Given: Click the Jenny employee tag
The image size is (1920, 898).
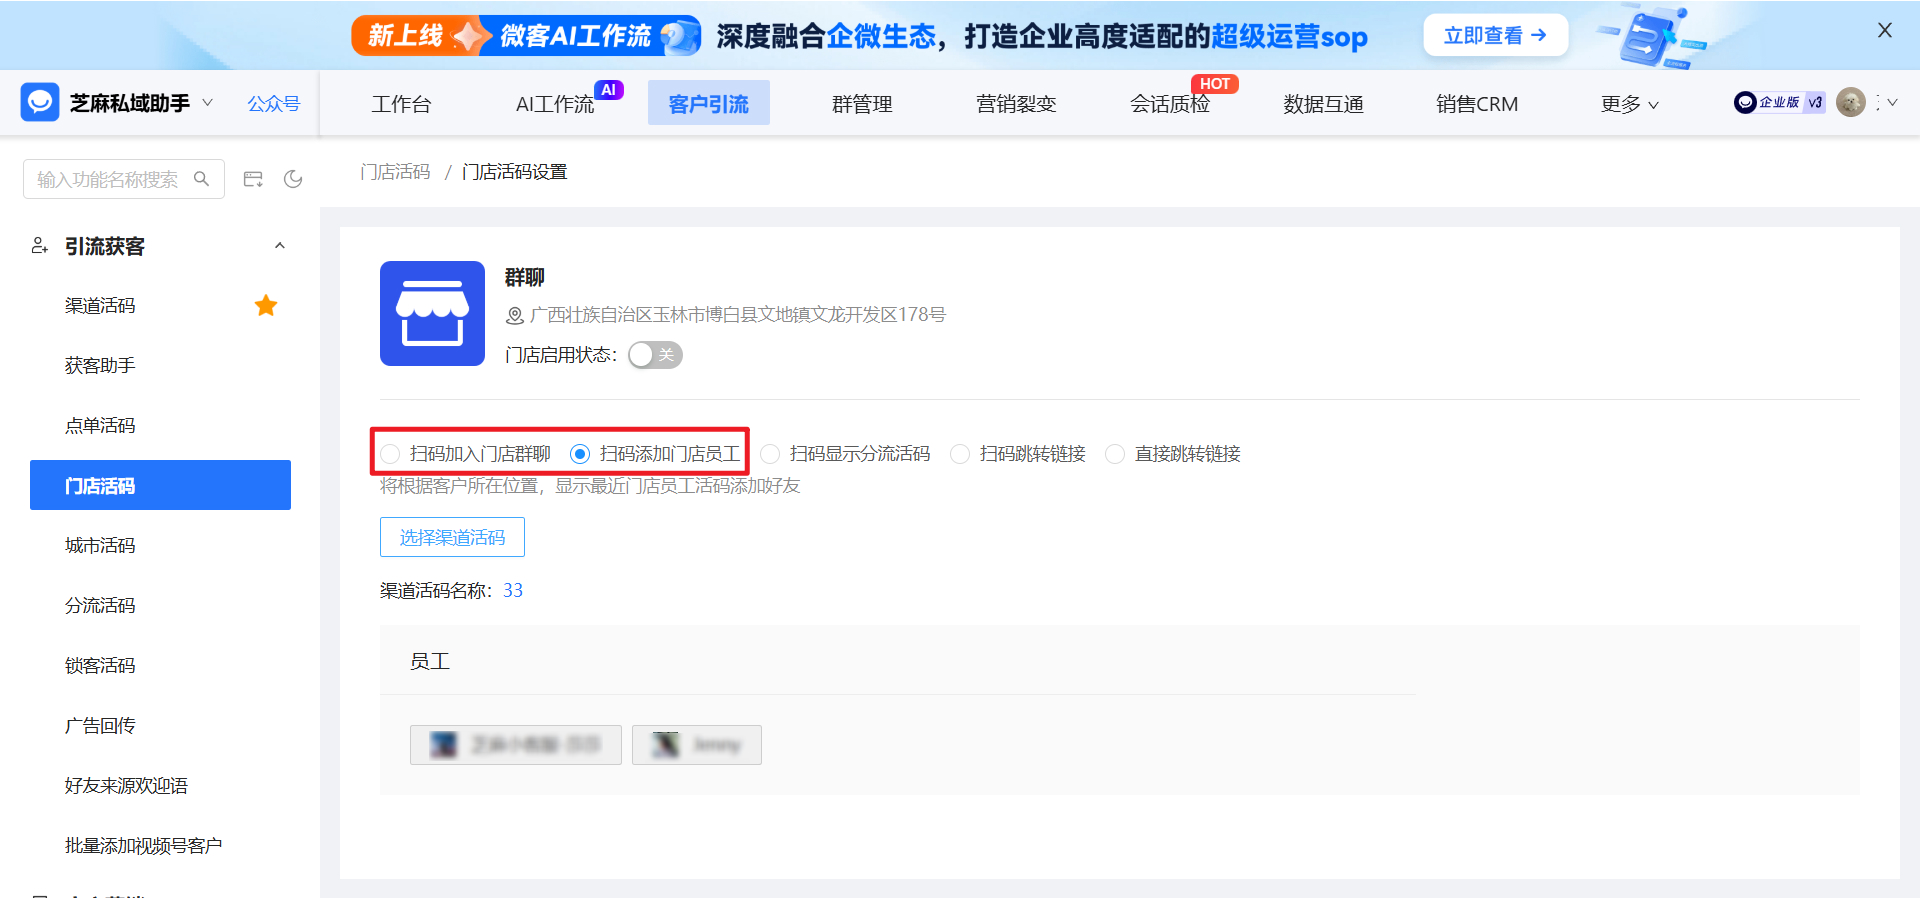Looking at the screenshot, I should pyautogui.click(x=697, y=745).
